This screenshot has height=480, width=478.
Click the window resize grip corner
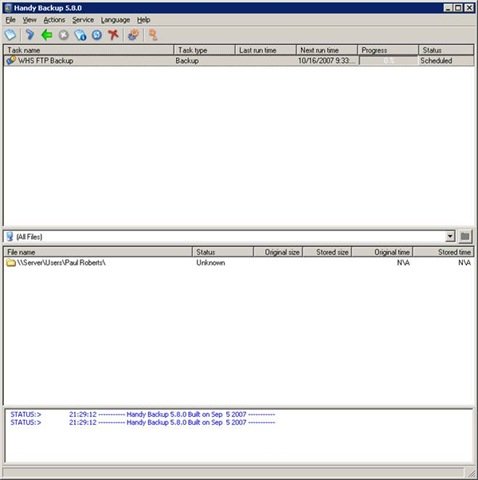click(471, 473)
